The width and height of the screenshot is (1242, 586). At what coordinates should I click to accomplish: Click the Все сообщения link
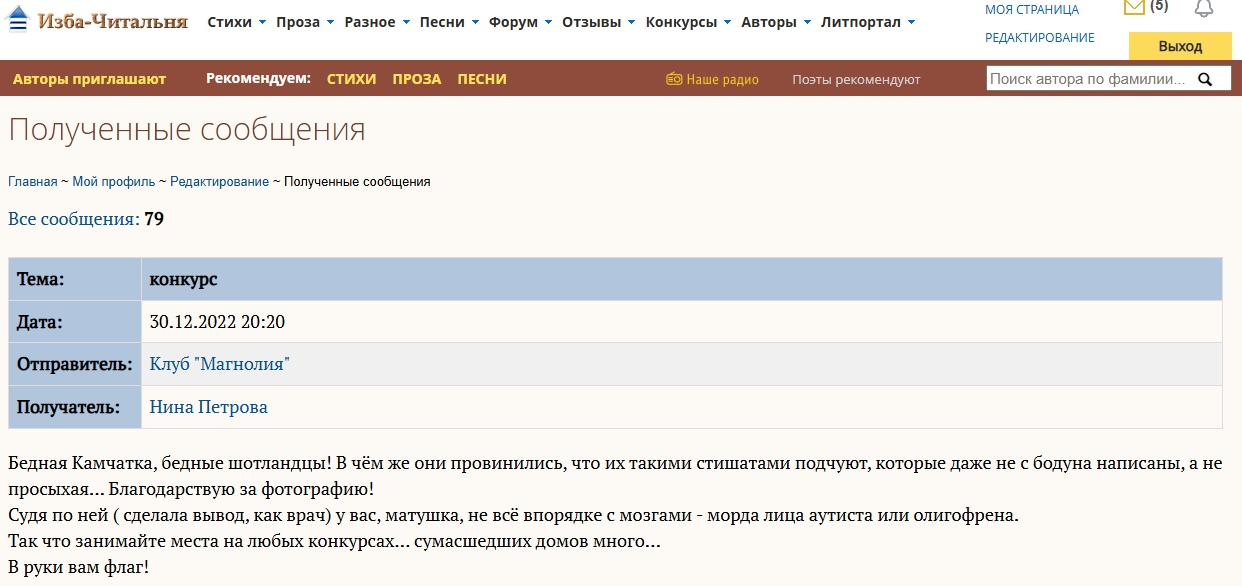click(74, 219)
